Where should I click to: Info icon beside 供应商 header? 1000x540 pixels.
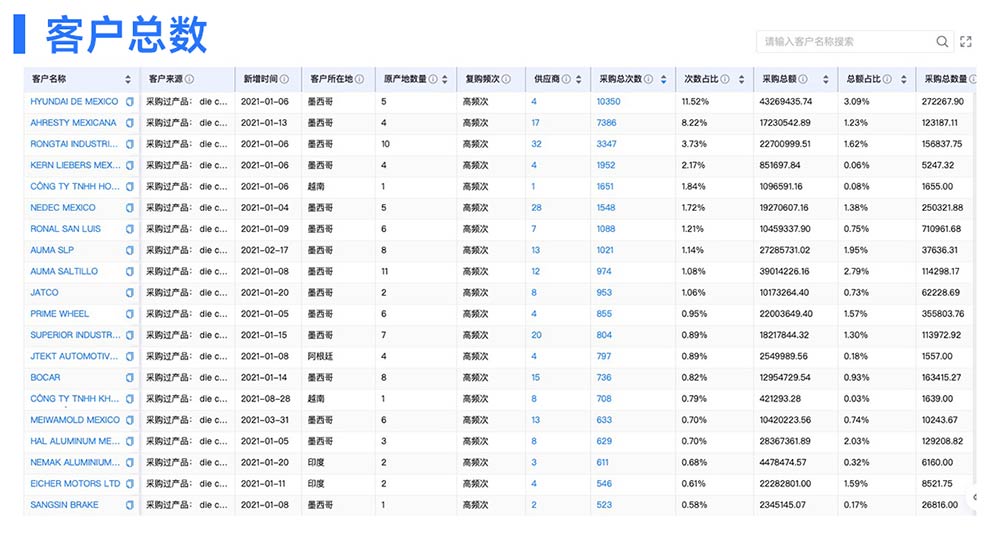click(x=566, y=79)
